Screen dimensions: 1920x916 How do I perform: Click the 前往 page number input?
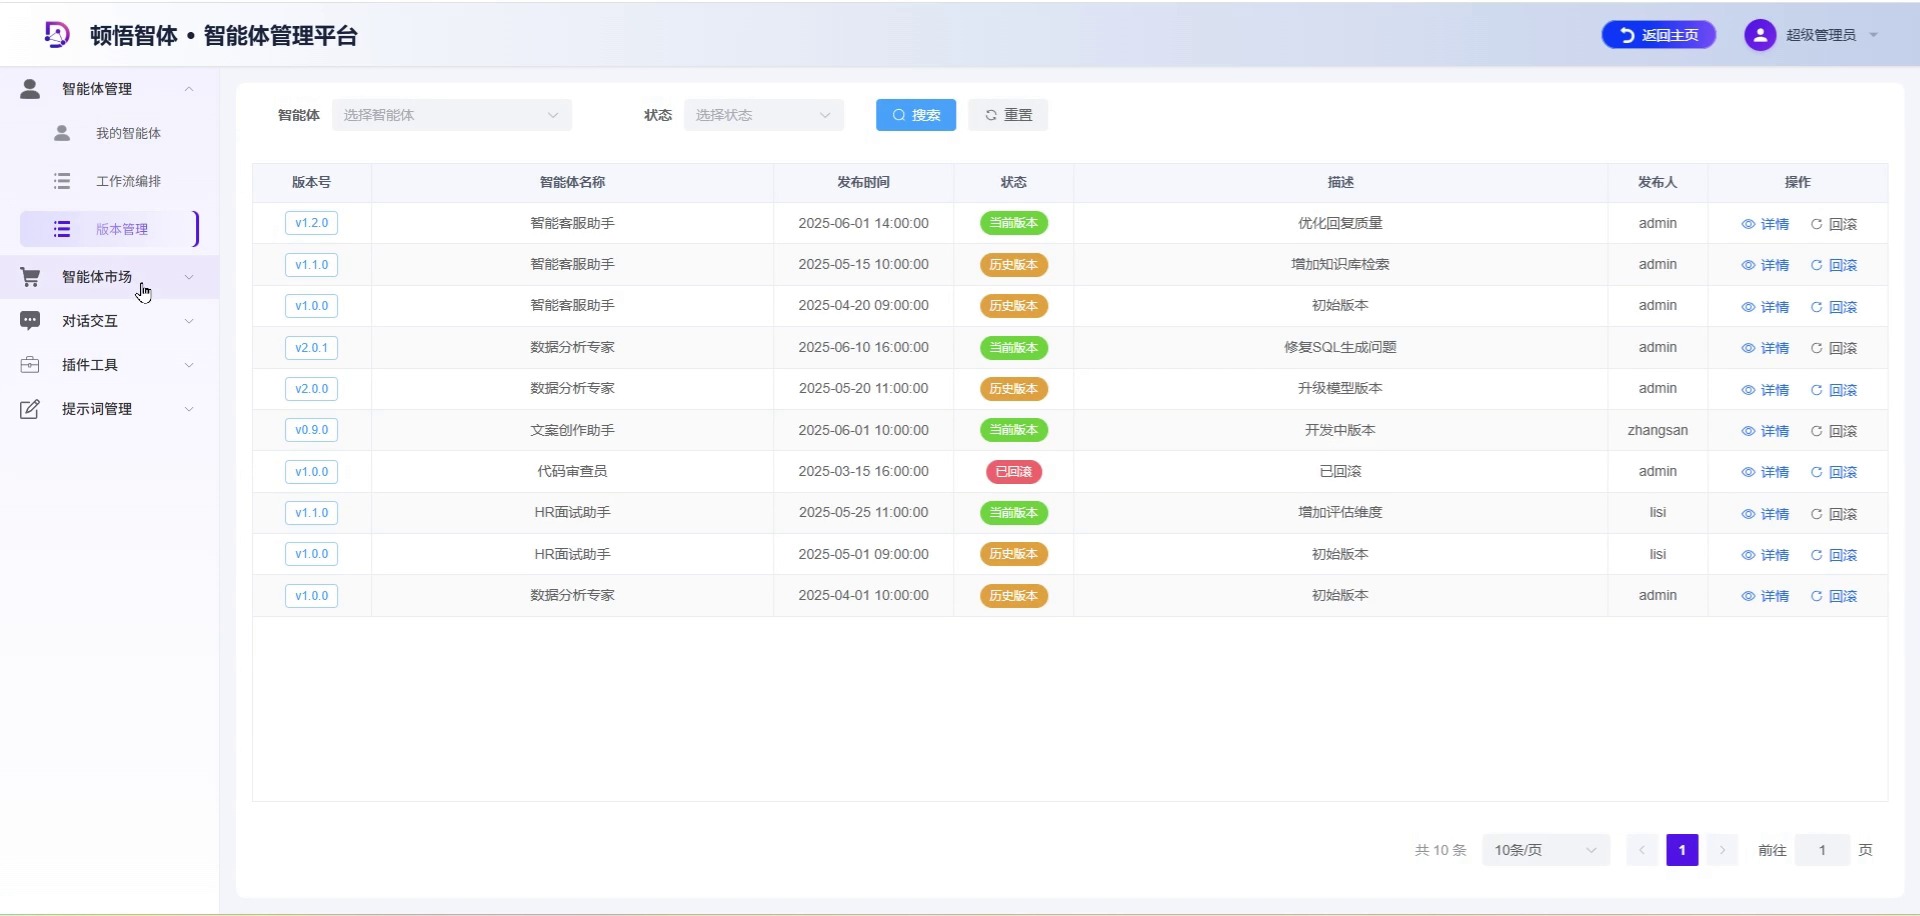[1822, 850]
